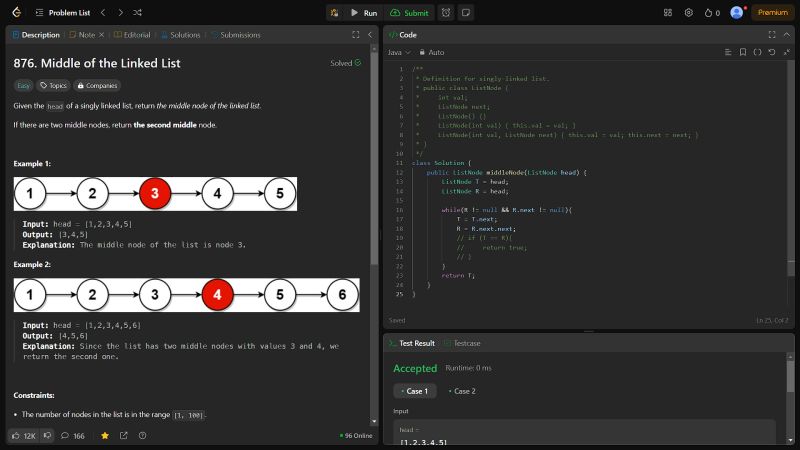Toggle the Auto lock setting
Screen dimensions: 800x450
click(x=432, y=52)
